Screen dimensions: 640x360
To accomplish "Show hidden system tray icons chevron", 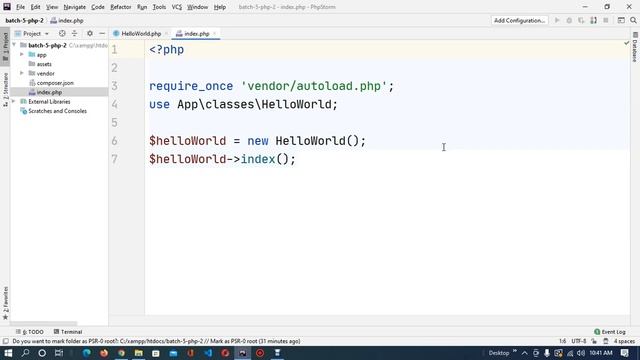I will pos(524,353).
